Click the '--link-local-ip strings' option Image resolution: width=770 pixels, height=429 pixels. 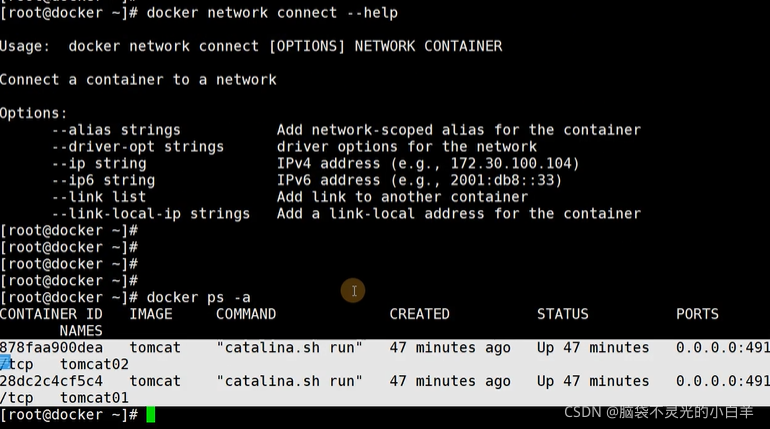click(x=151, y=214)
